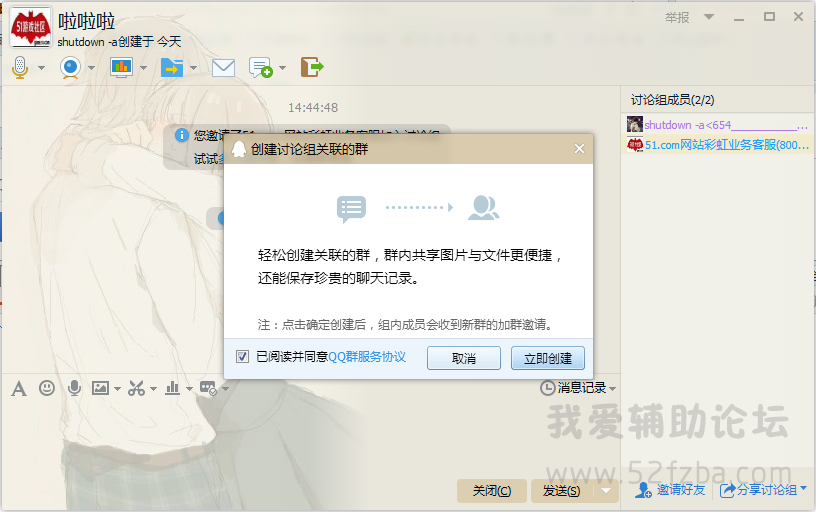Click 立即创建 button
This screenshot has height=512, width=816.
pos(547,358)
